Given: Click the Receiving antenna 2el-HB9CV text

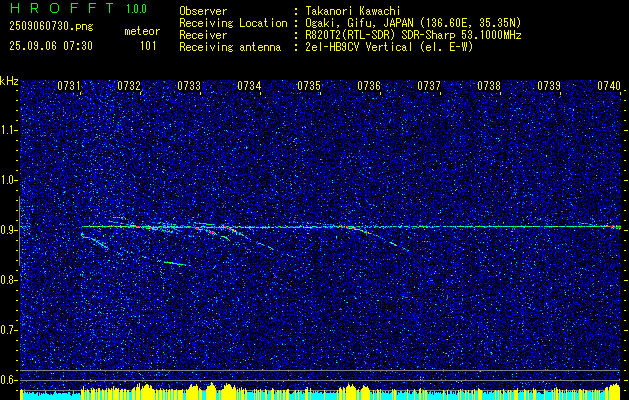Looking at the screenshot, I should [x=390, y=47].
